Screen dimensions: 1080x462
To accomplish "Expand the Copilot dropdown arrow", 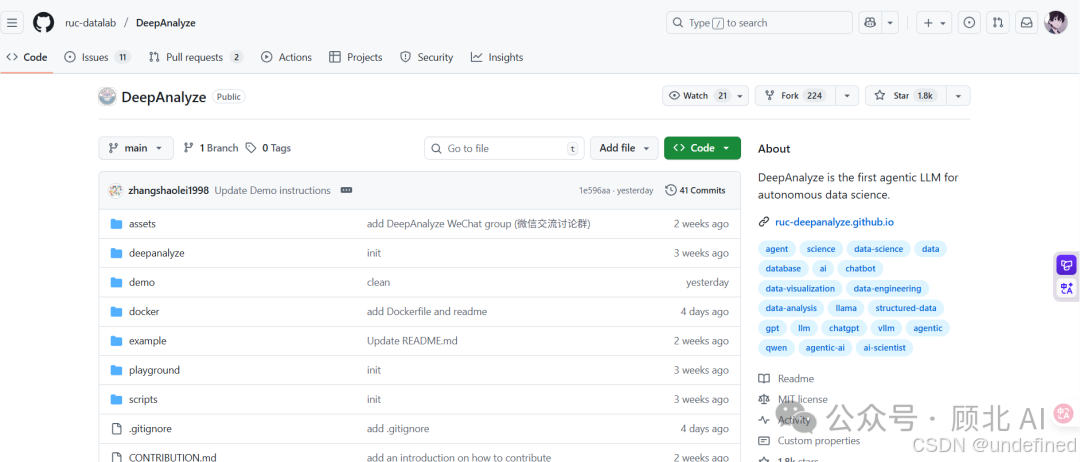I will [x=891, y=23].
